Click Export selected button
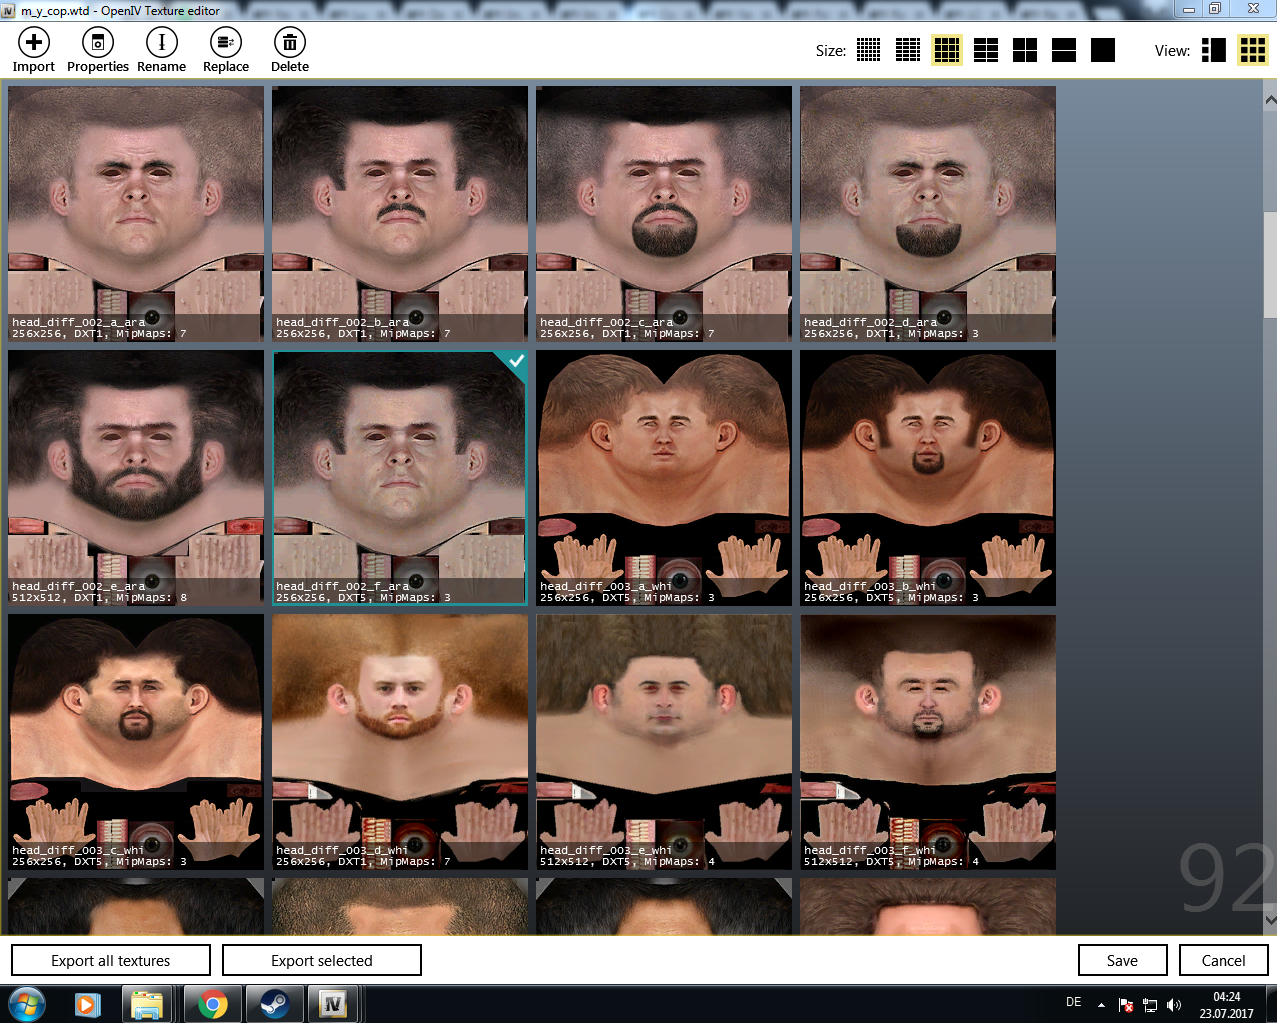1277x1023 pixels. 322,960
